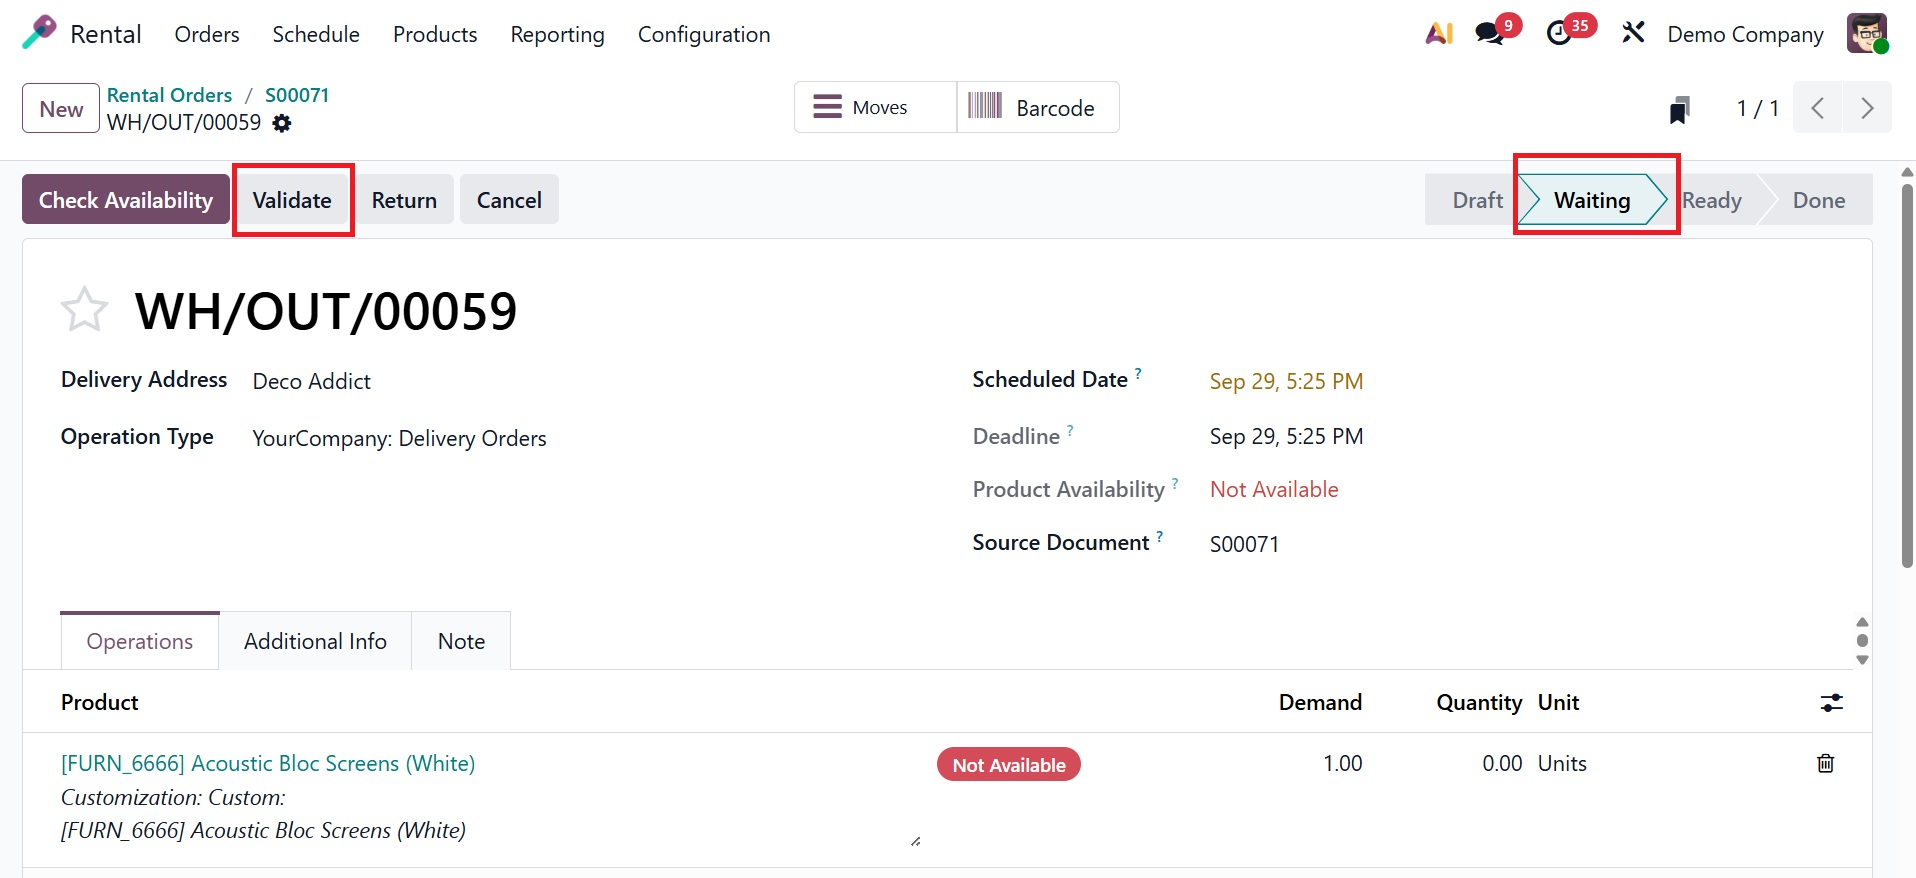Set status to Ready in statusbar
The image size is (1916, 878).
click(x=1712, y=200)
